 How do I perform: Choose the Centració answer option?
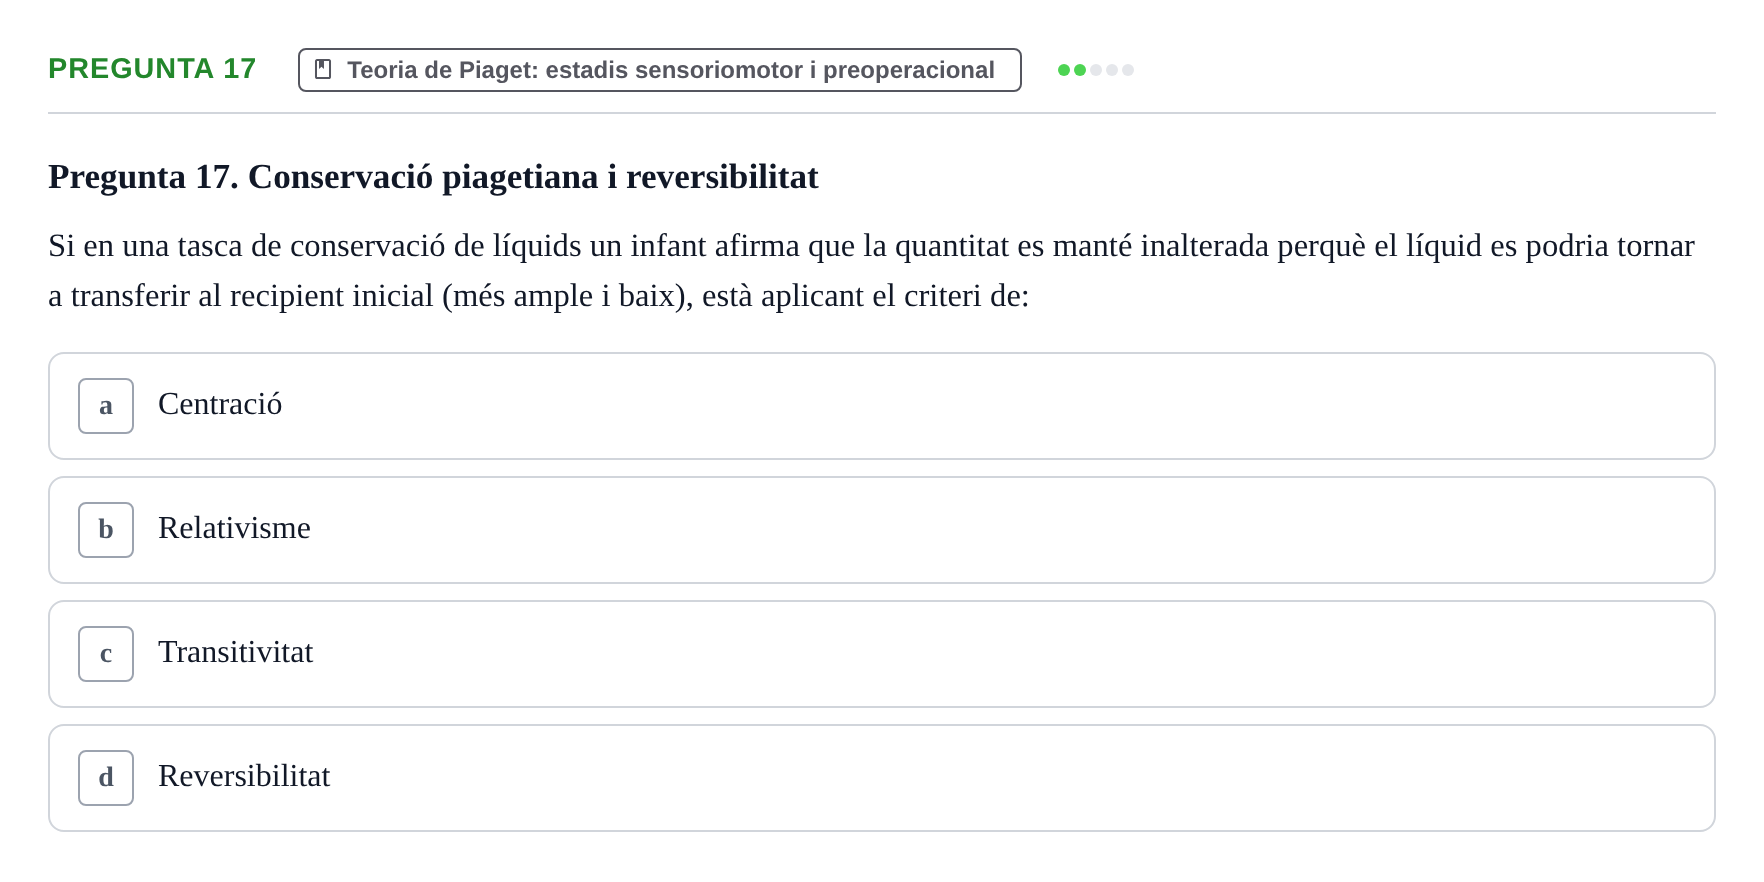882,406
